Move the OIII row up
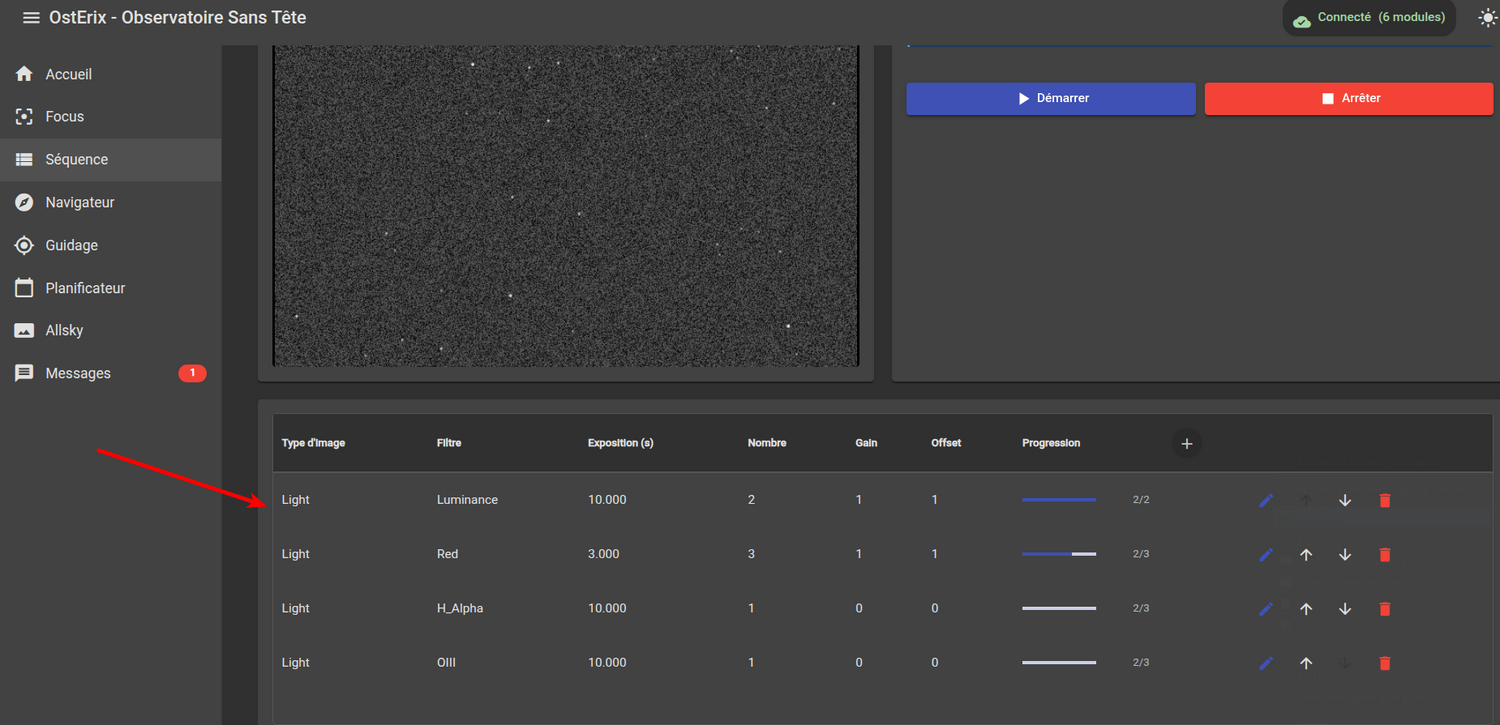This screenshot has width=1500, height=725. (x=1305, y=663)
